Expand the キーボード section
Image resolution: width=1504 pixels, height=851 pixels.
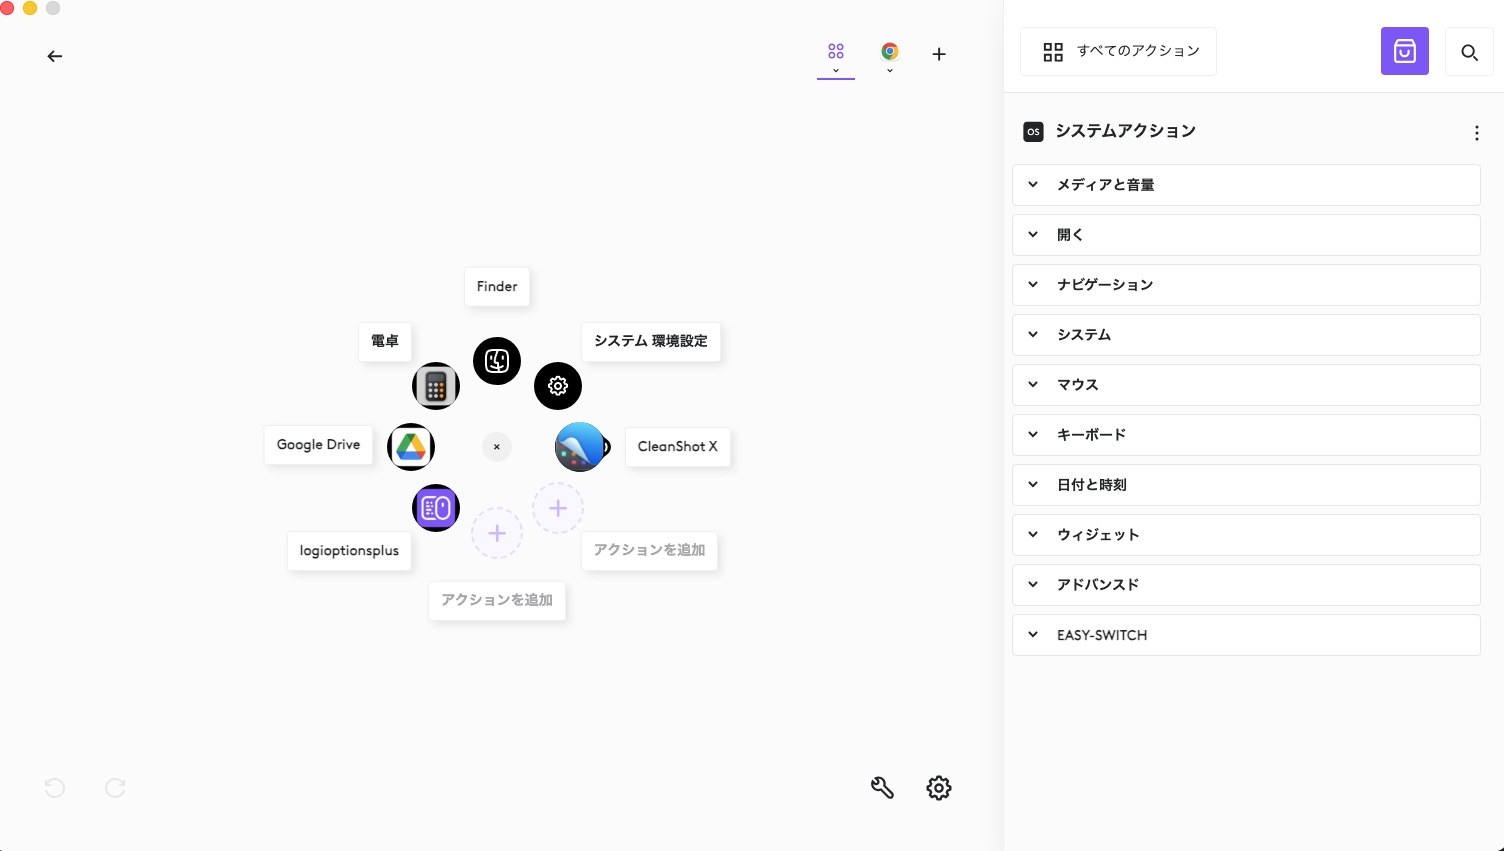coord(1246,435)
